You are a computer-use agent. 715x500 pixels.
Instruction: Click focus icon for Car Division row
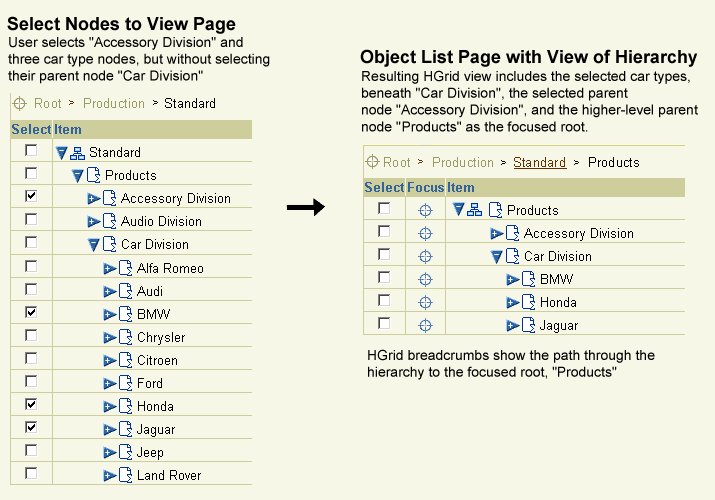425,256
